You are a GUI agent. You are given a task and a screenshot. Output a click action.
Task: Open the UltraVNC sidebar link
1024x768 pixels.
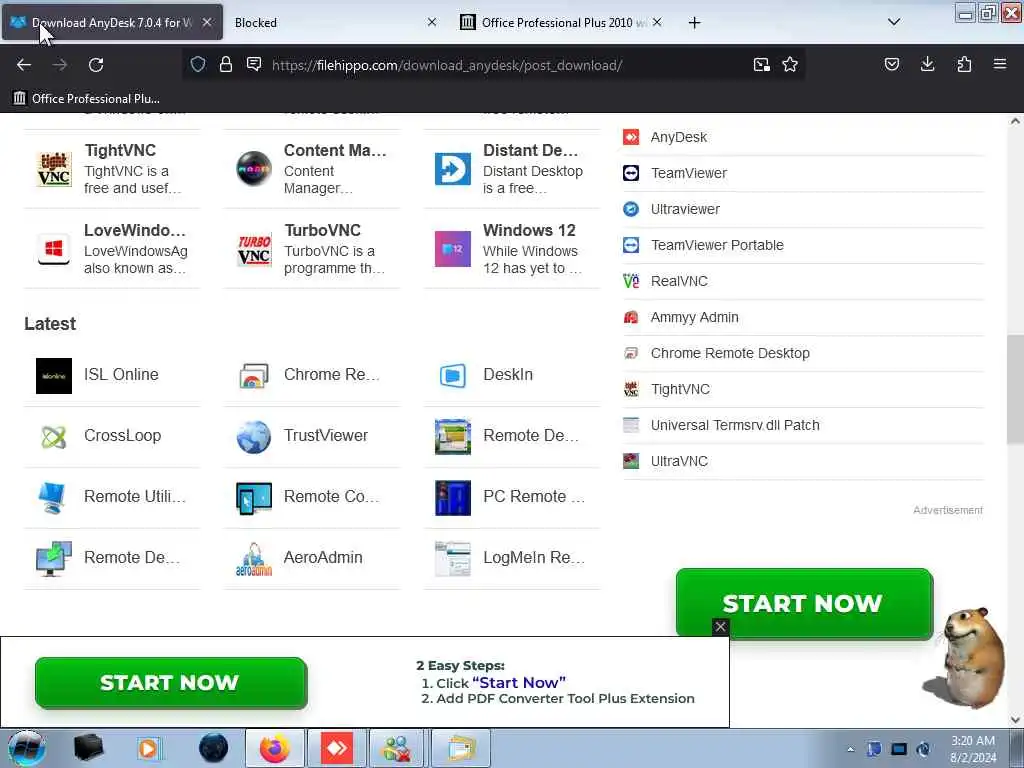tap(679, 461)
